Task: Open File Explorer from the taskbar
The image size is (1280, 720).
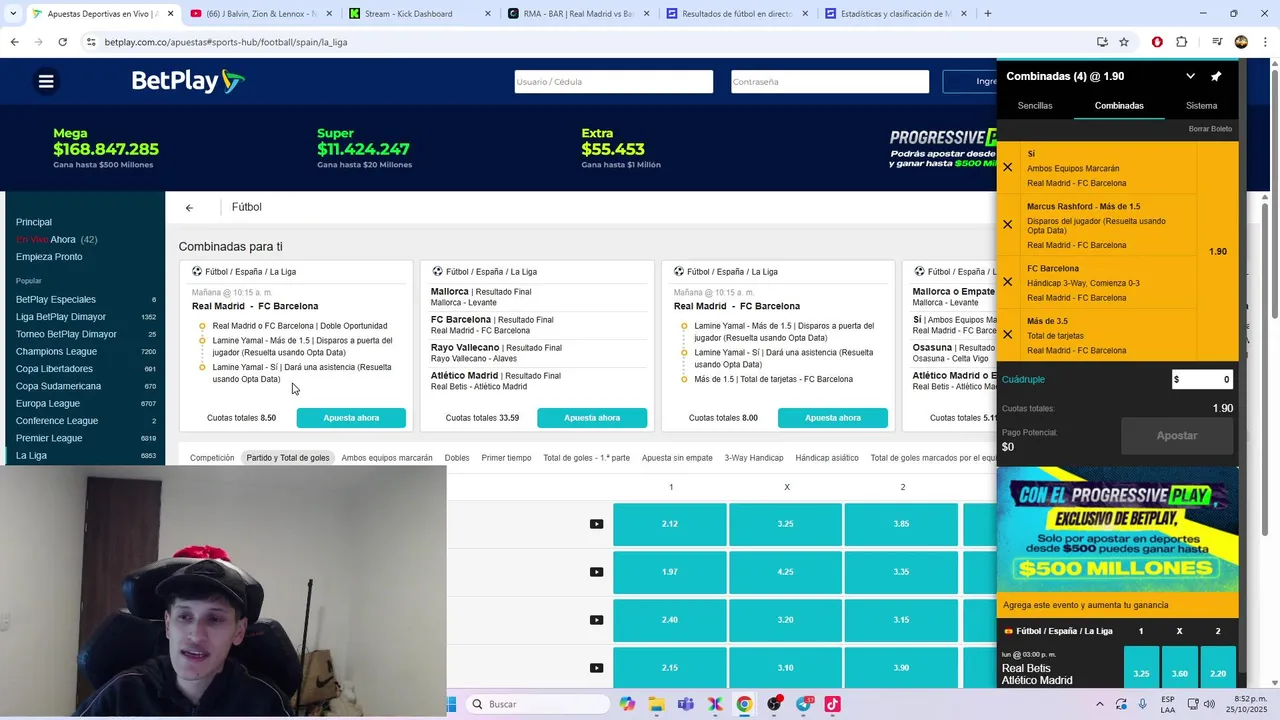Action: [656, 704]
